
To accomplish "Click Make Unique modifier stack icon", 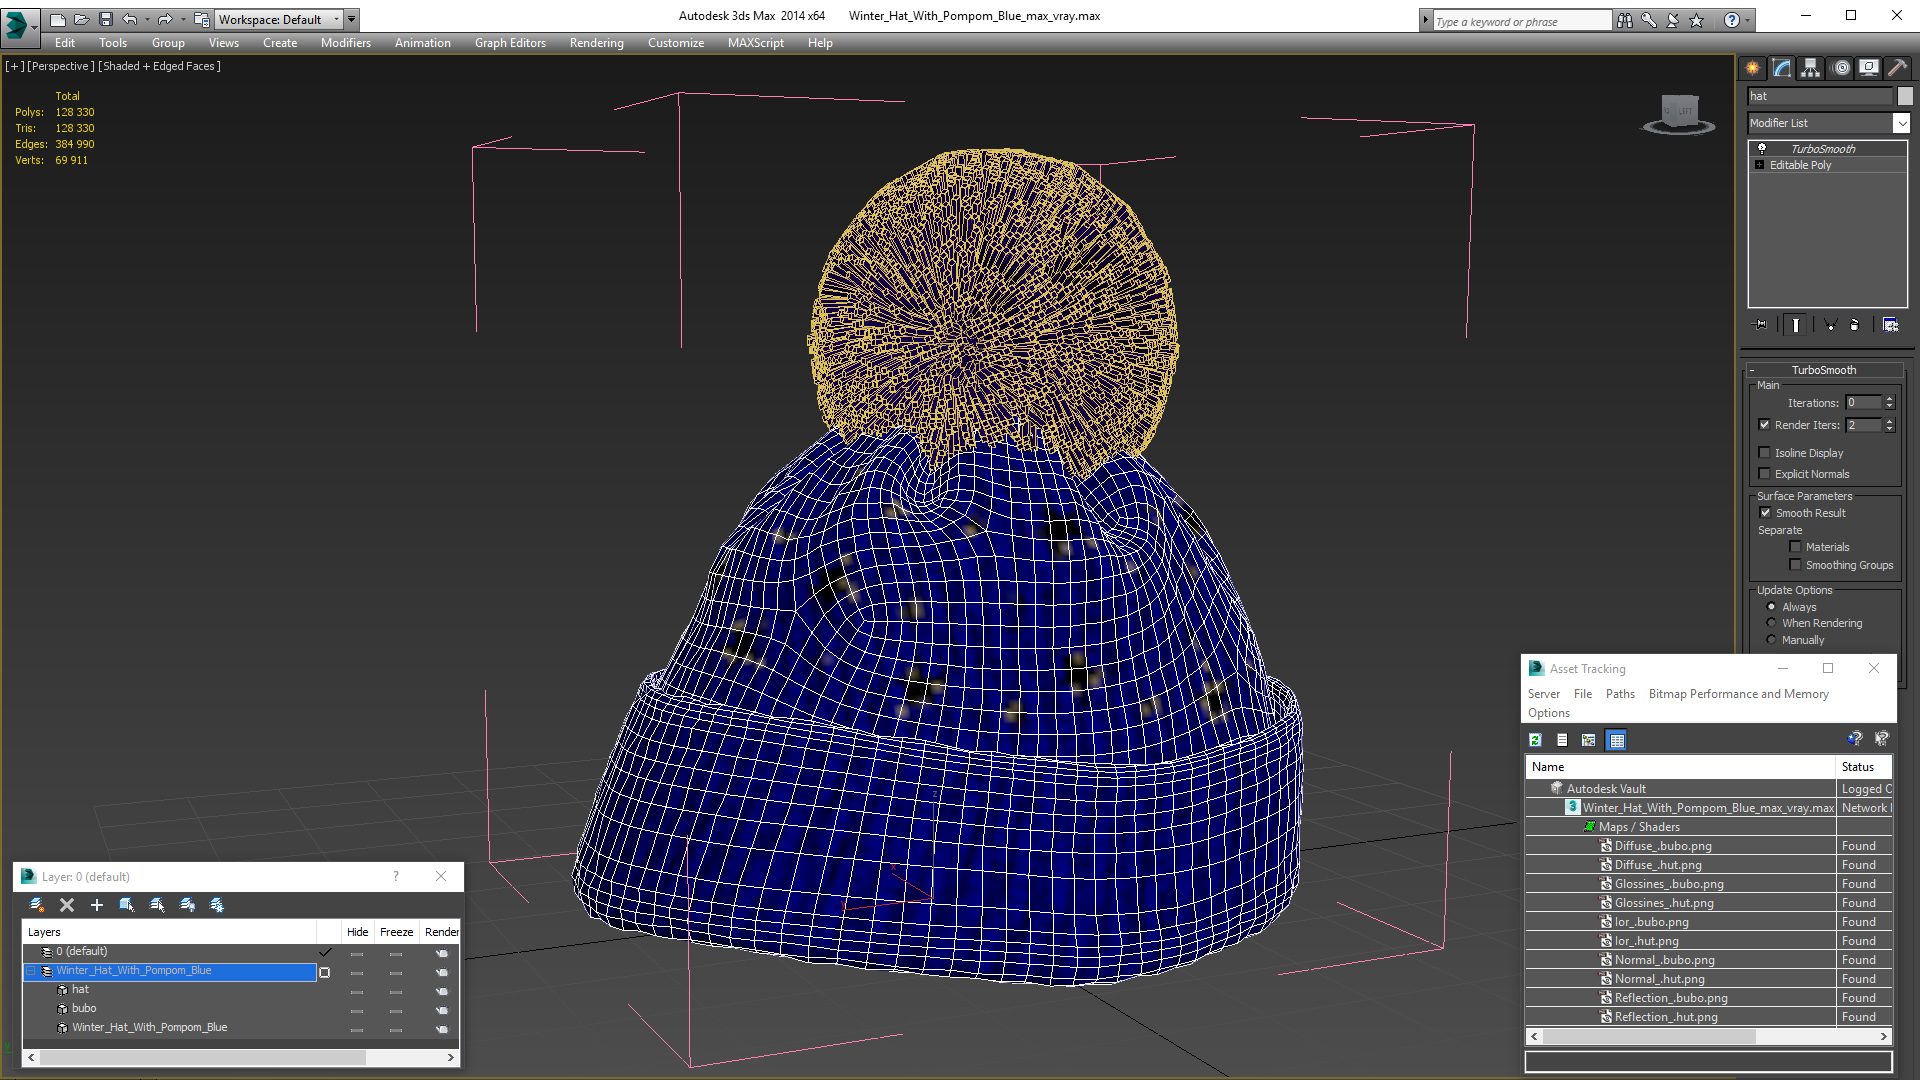I will [x=1830, y=325].
